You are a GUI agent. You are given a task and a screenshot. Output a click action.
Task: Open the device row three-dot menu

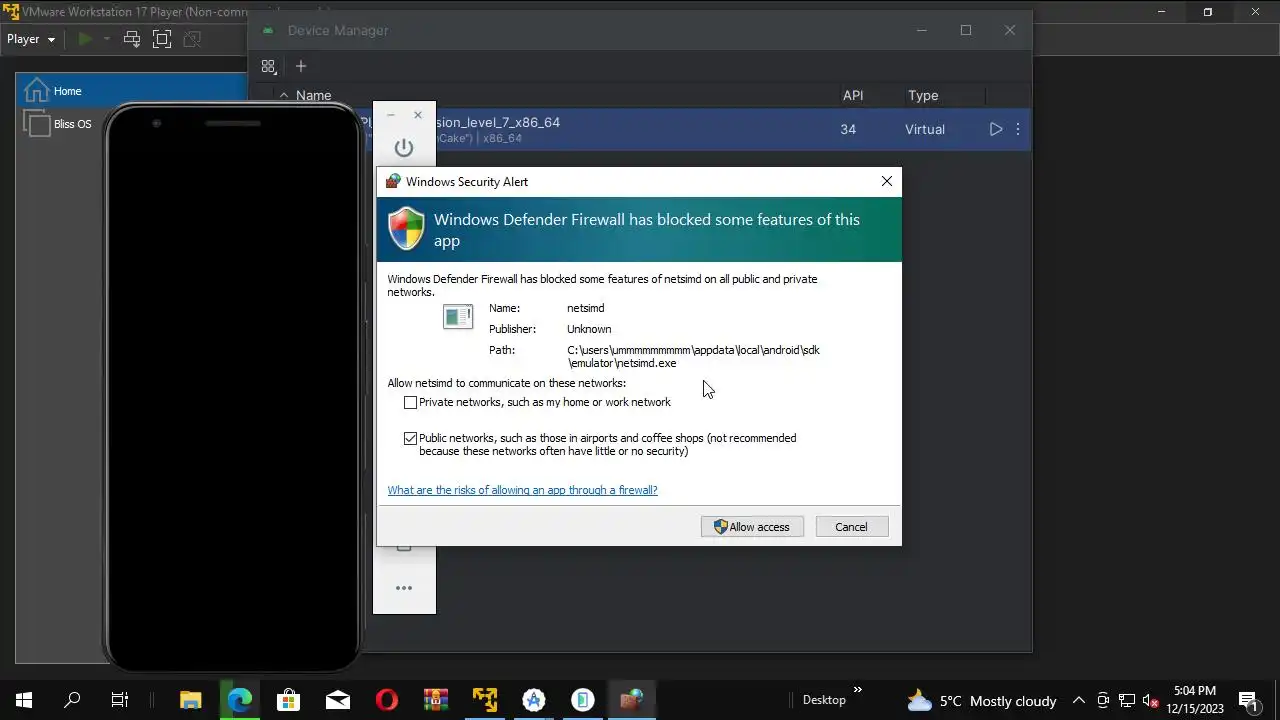click(x=1018, y=129)
